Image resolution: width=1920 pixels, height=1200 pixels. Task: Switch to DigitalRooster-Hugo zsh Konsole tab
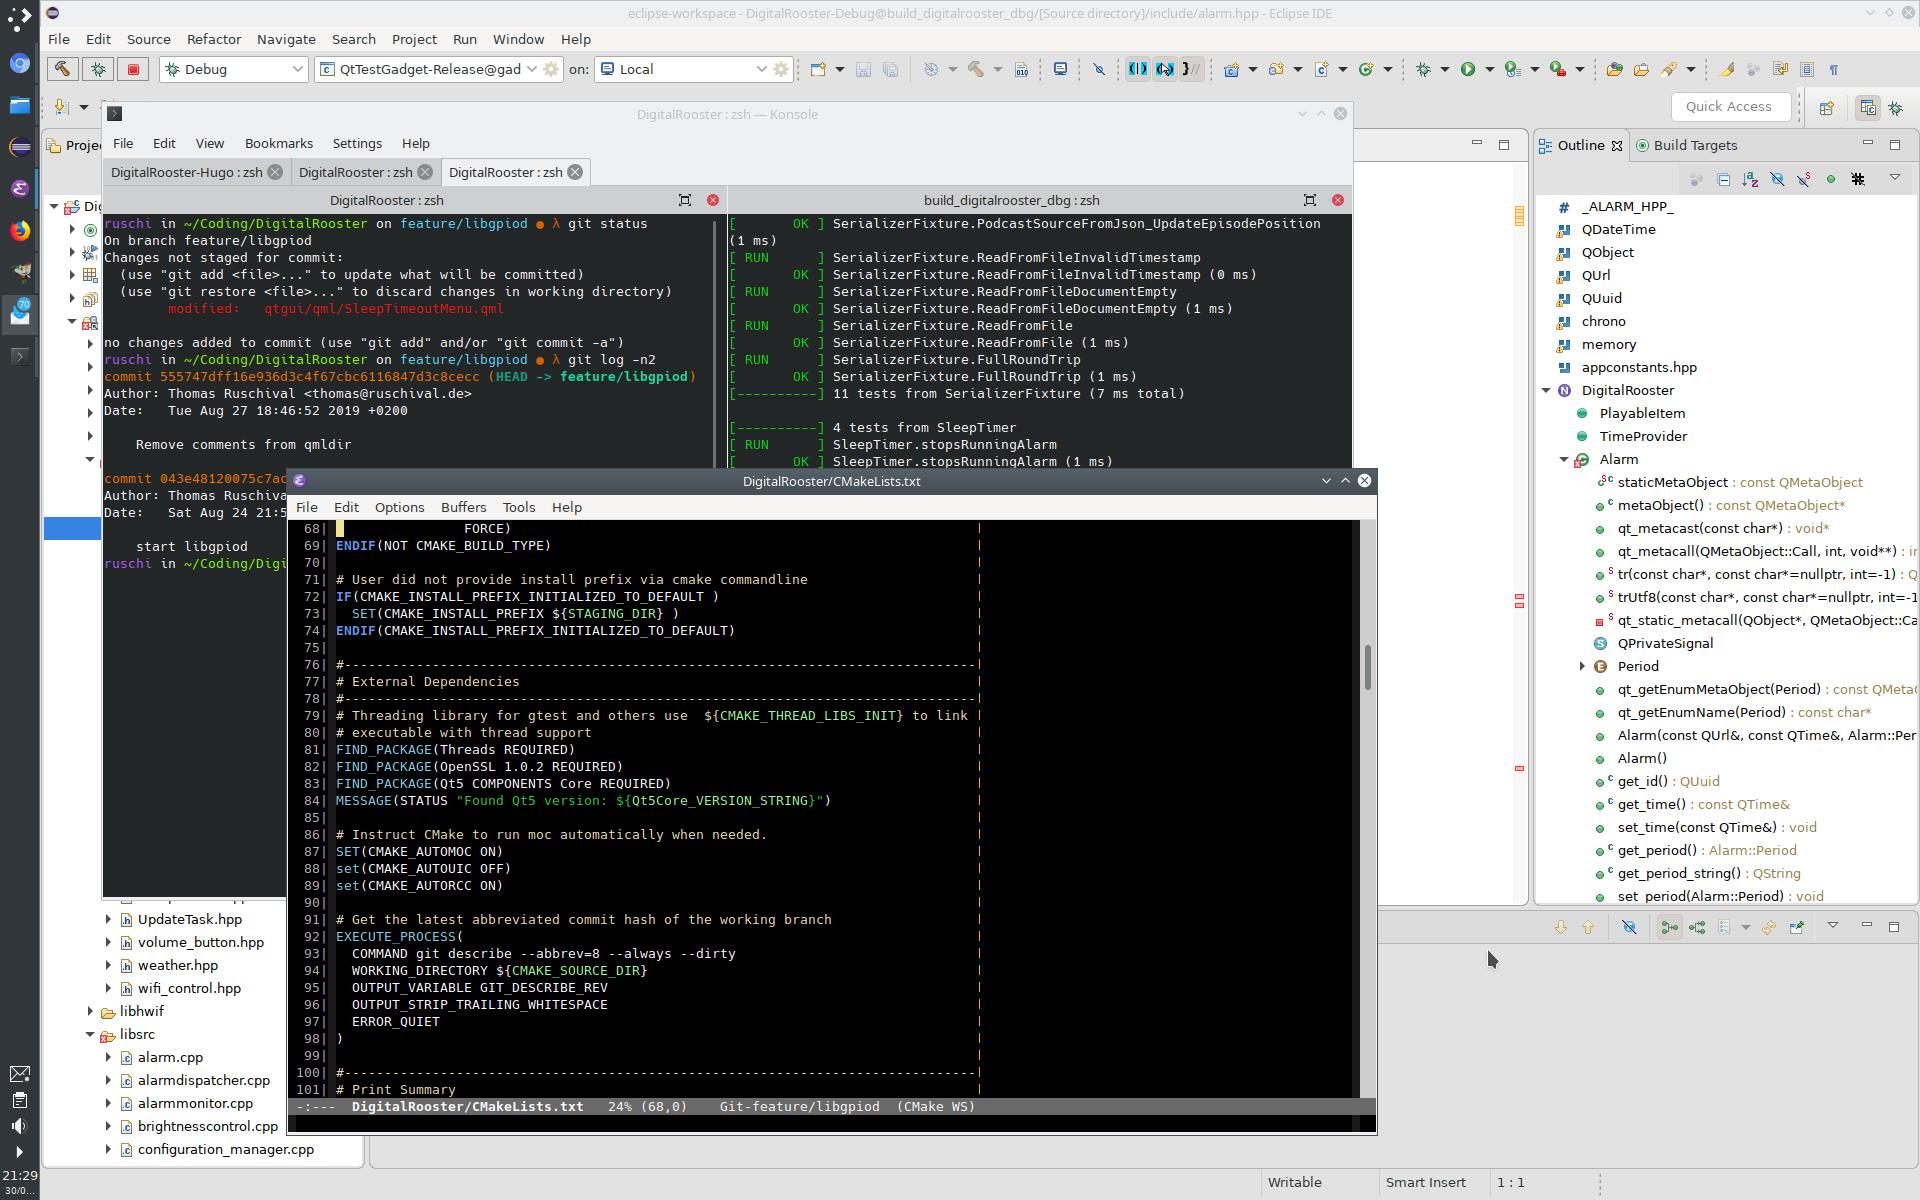coord(186,172)
